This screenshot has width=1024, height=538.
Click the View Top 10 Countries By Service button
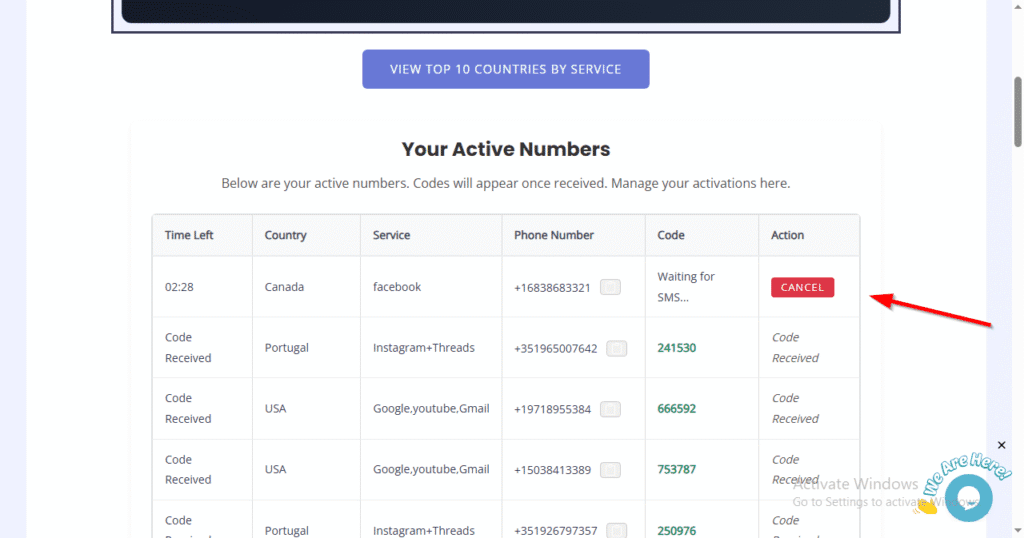point(505,69)
